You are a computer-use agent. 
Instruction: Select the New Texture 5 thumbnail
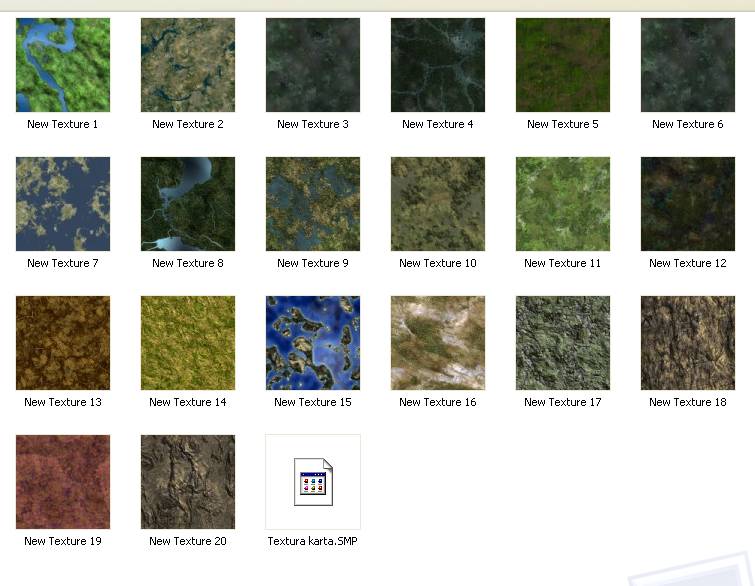tap(563, 65)
